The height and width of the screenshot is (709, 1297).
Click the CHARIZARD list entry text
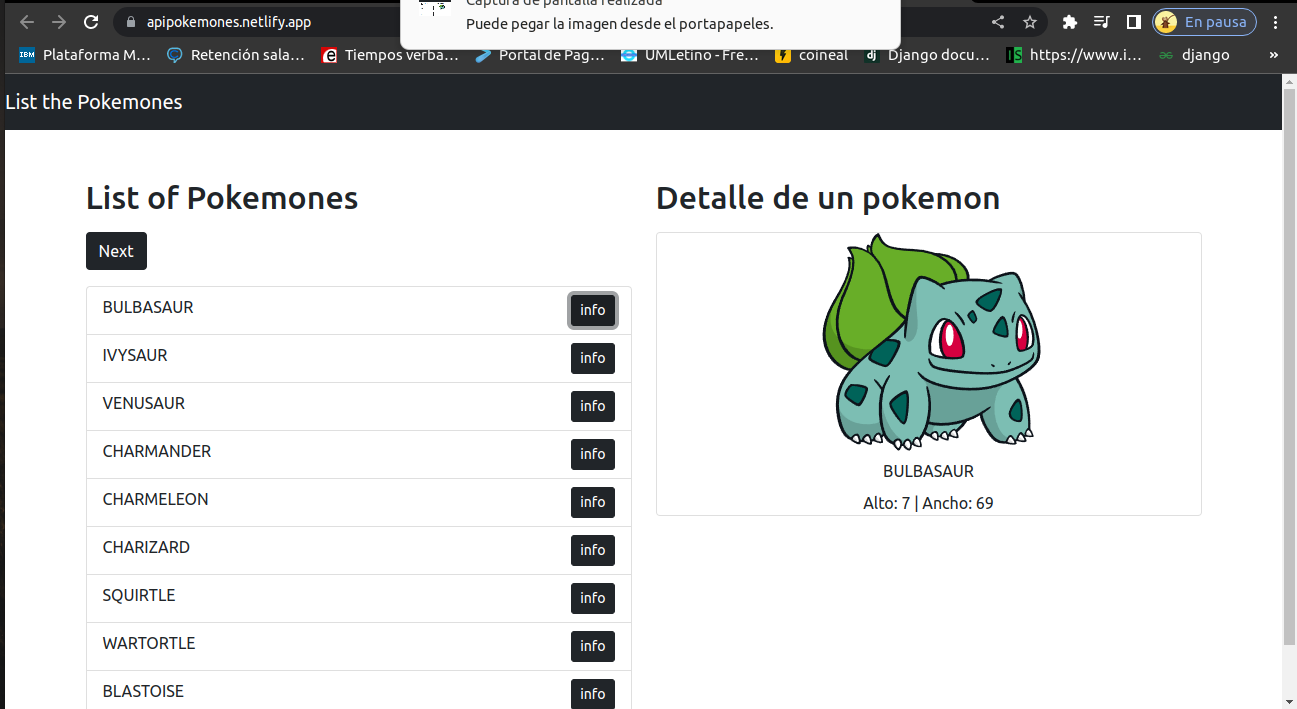coord(146,547)
